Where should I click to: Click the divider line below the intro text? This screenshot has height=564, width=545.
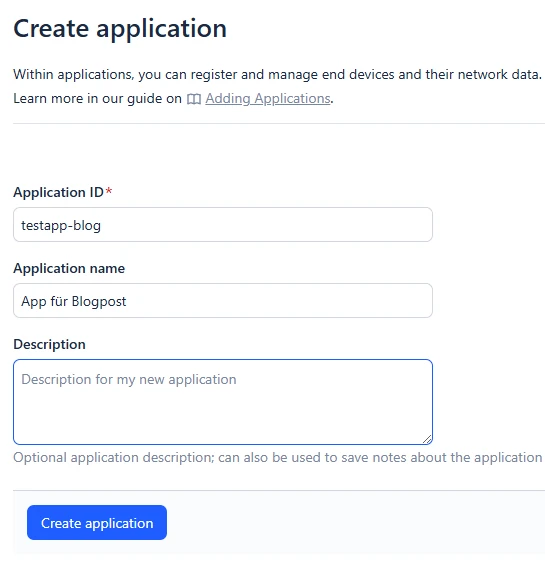pos(279,123)
